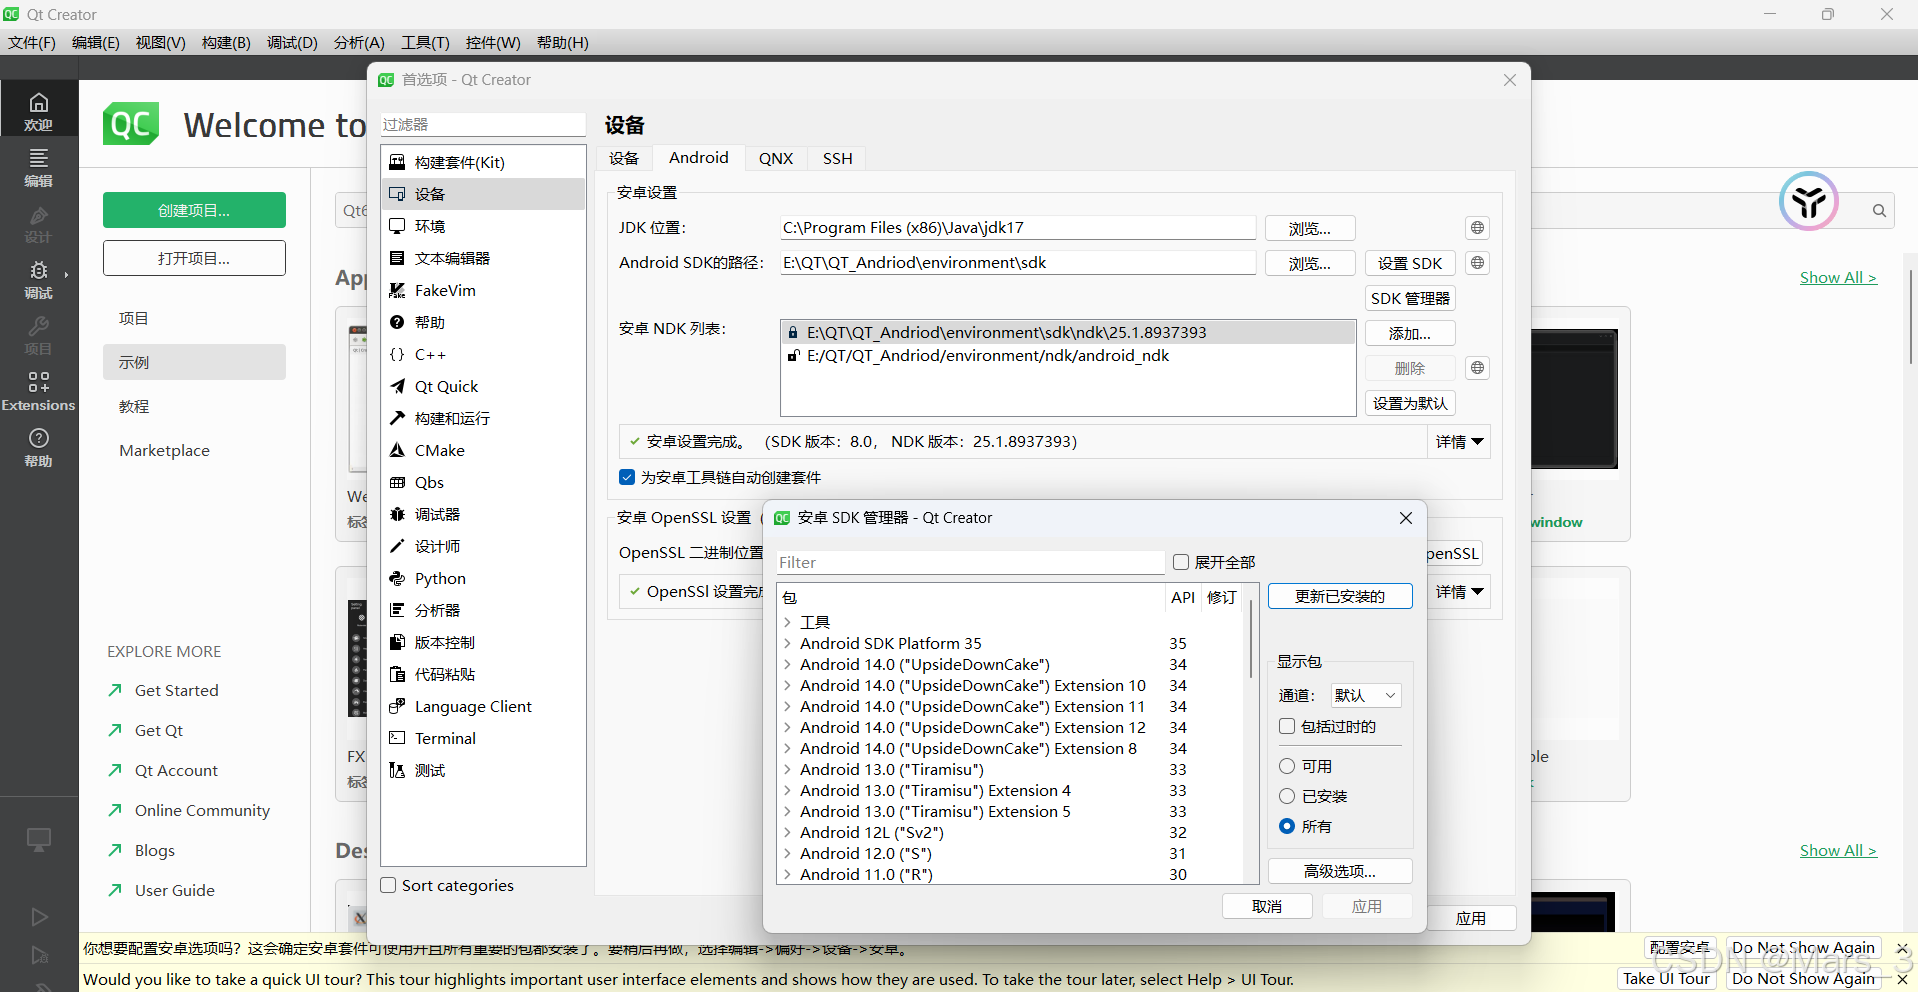Switch to the QNX tab

click(x=776, y=158)
